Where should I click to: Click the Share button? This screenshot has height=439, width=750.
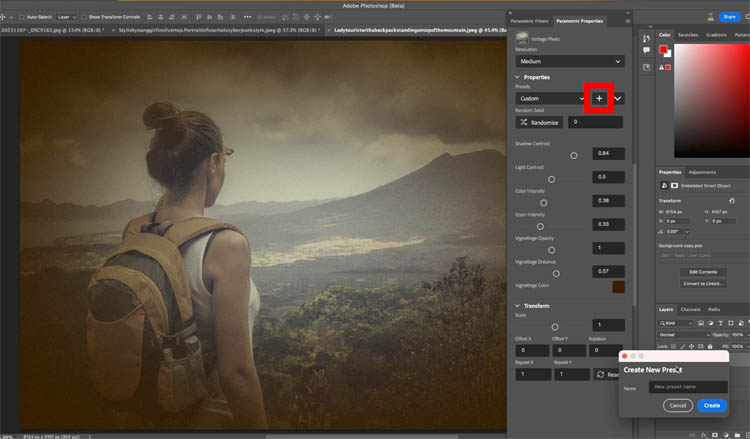click(729, 17)
